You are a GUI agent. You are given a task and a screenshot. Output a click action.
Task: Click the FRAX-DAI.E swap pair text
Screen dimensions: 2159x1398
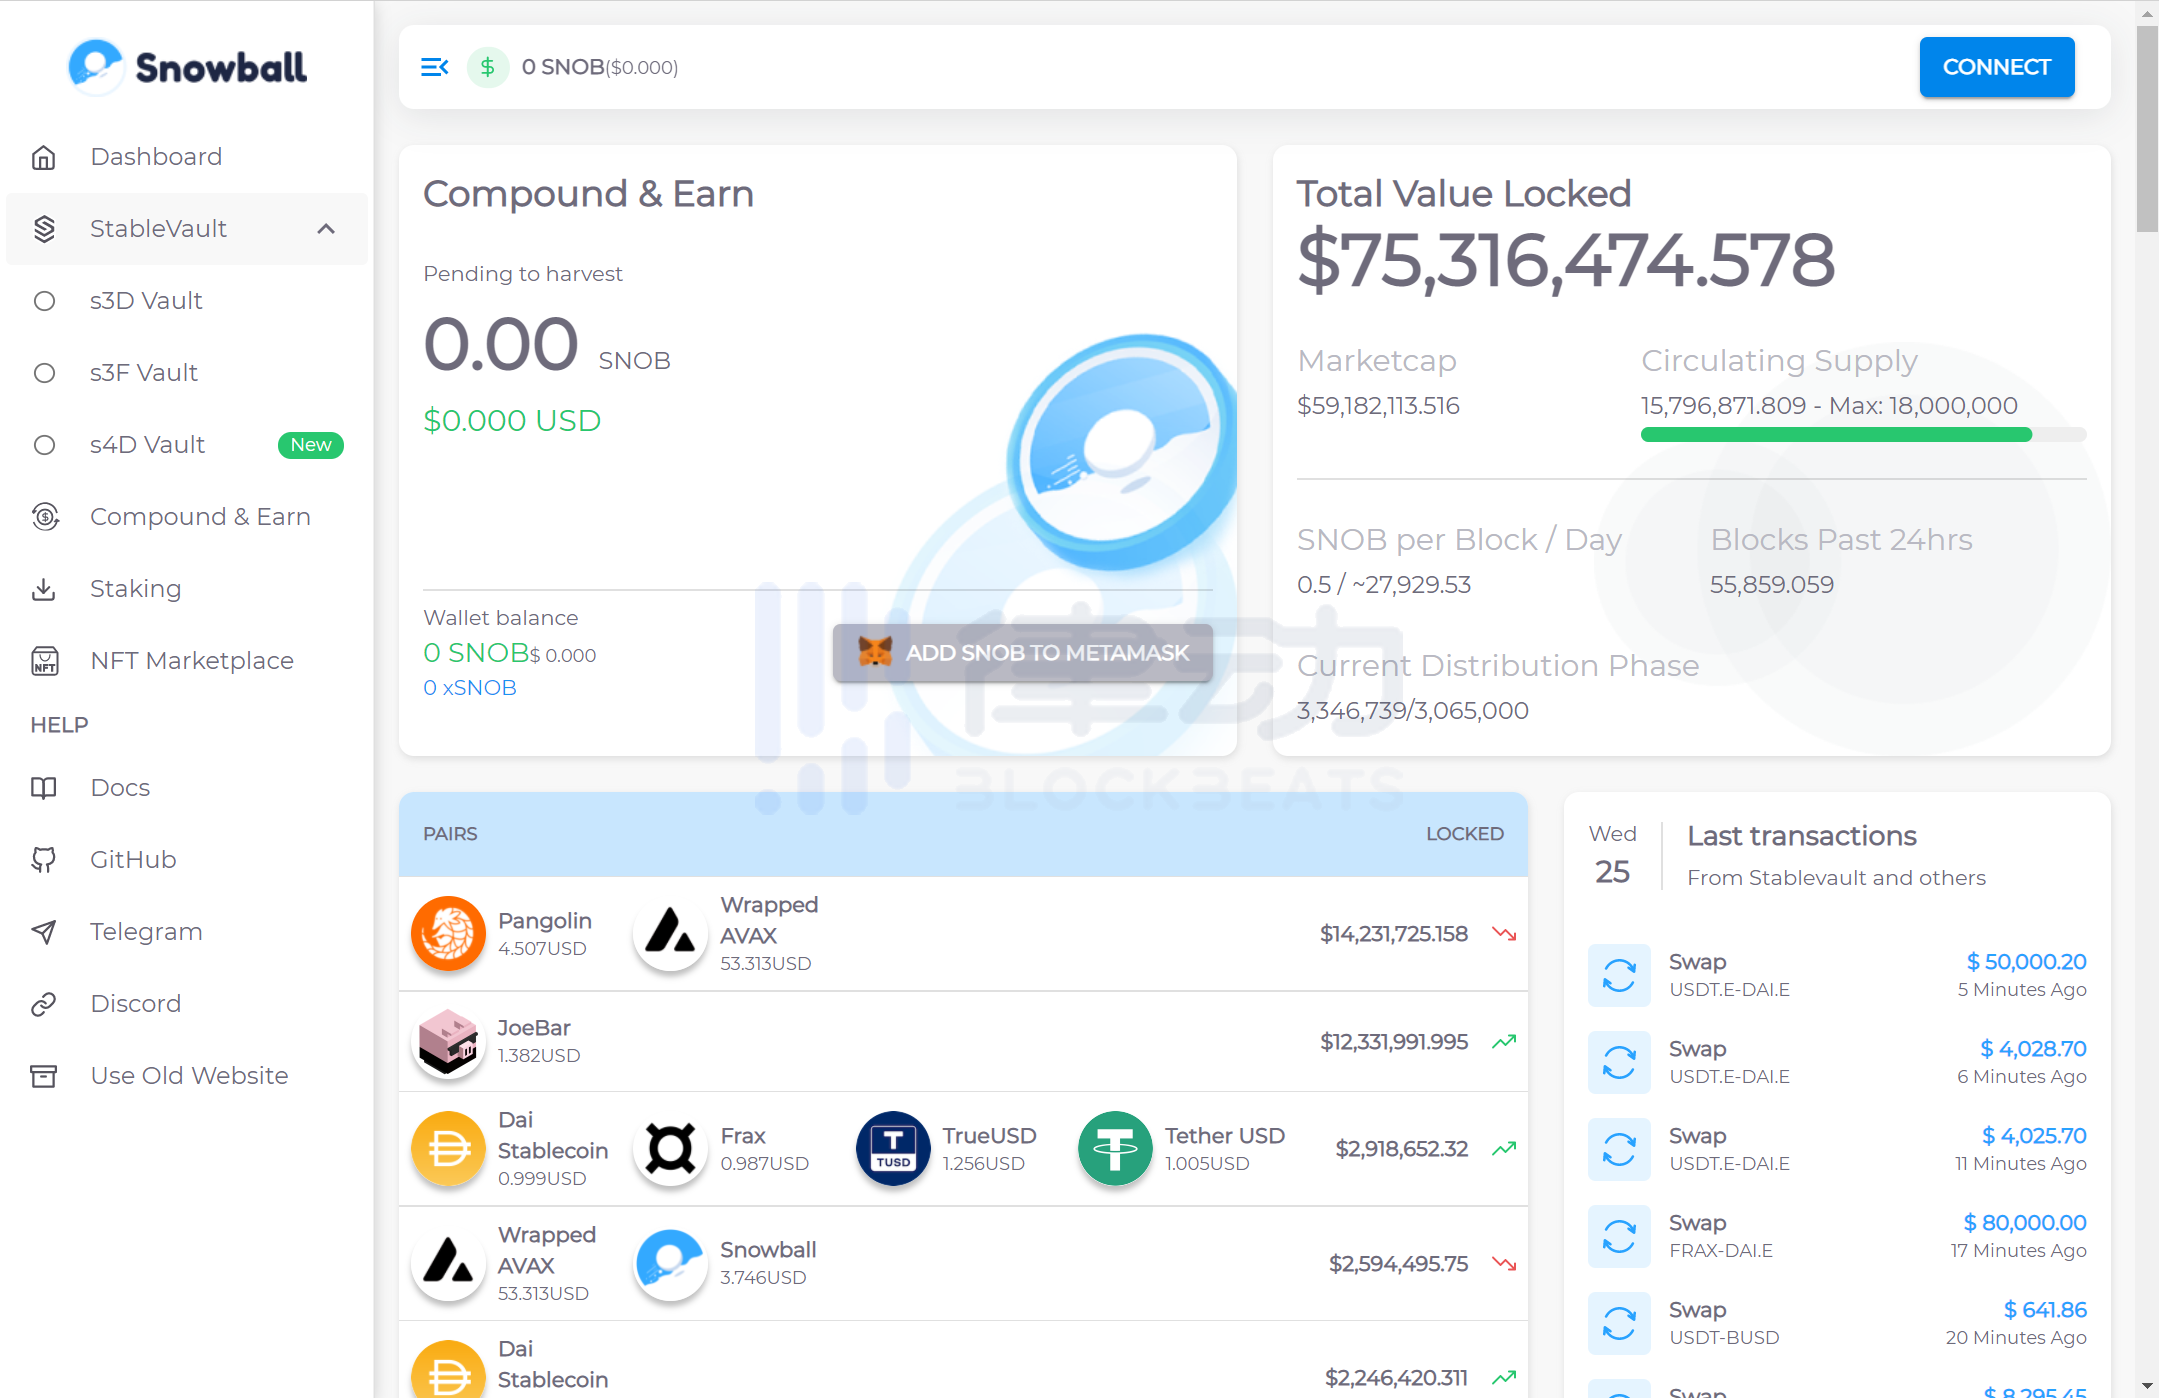pyautogui.click(x=1721, y=1251)
